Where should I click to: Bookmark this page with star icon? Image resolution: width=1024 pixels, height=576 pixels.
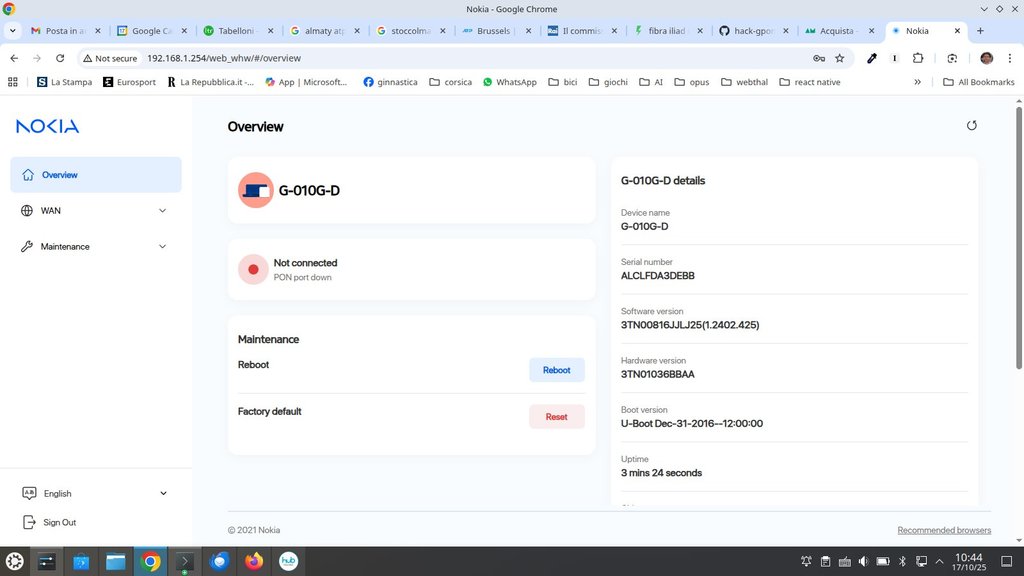click(840, 58)
